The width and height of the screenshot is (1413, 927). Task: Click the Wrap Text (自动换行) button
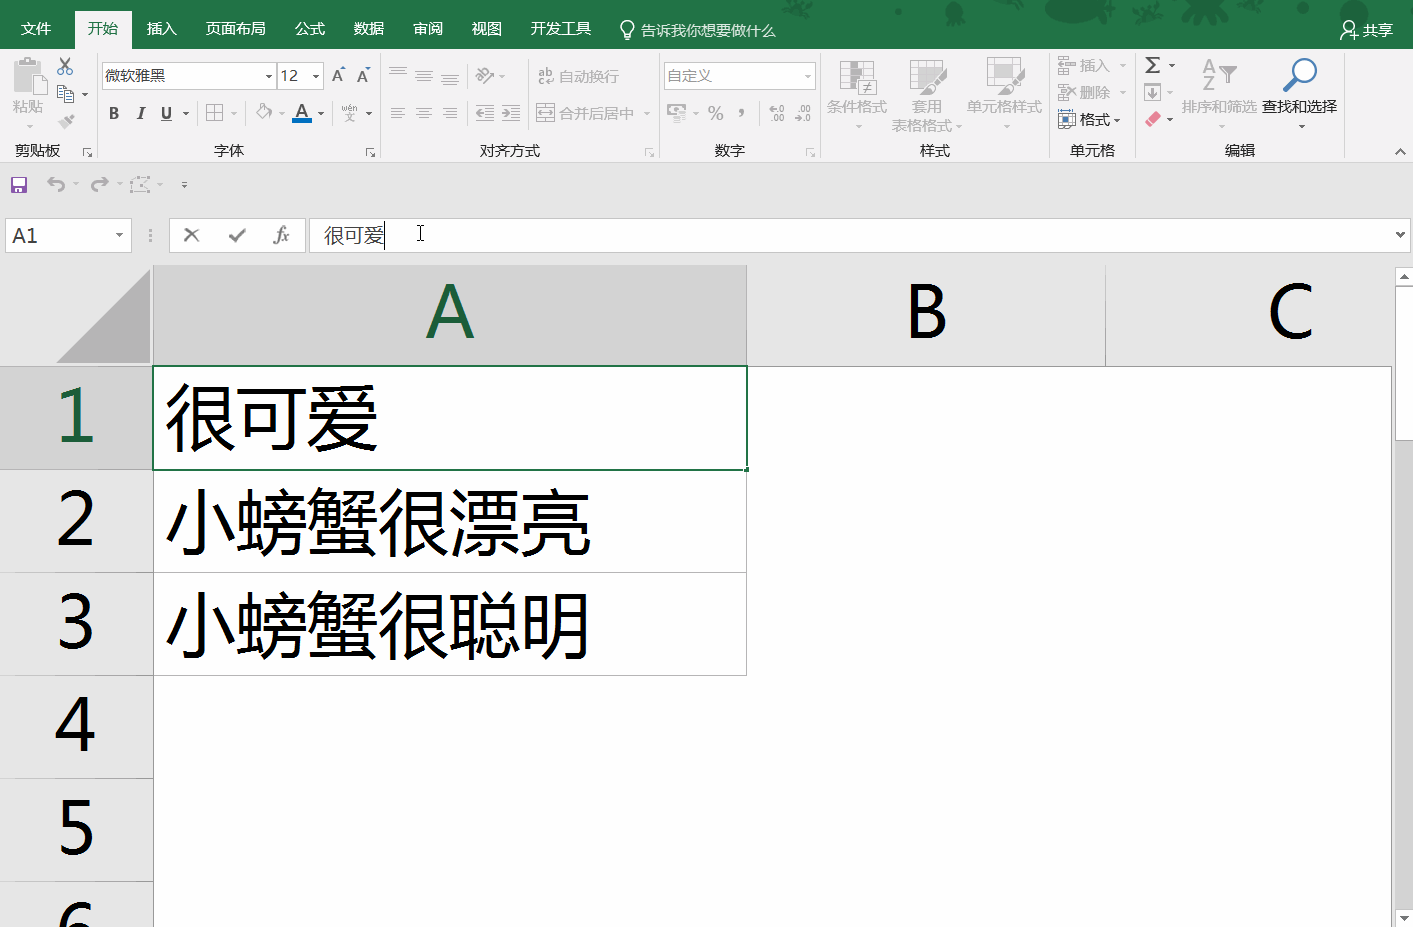coord(579,76)
